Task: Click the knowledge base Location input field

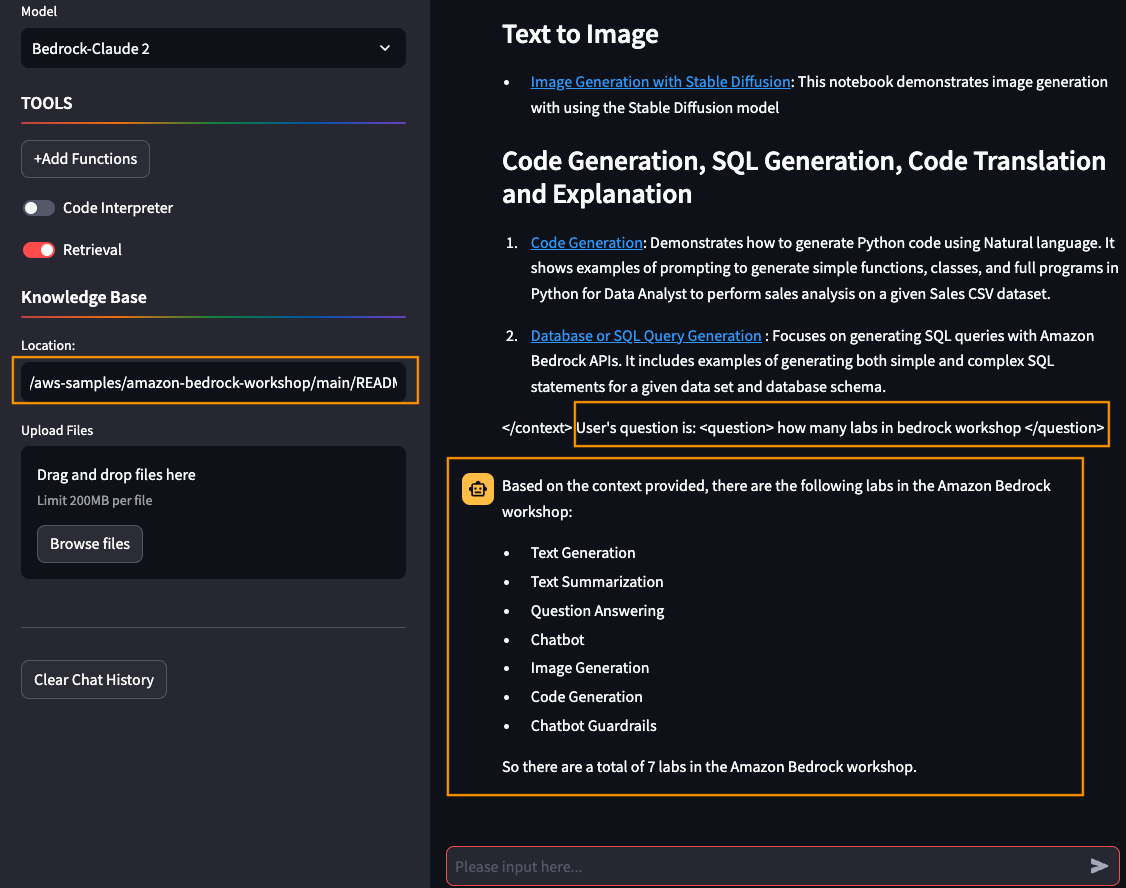Action: (x=213, y=382)
